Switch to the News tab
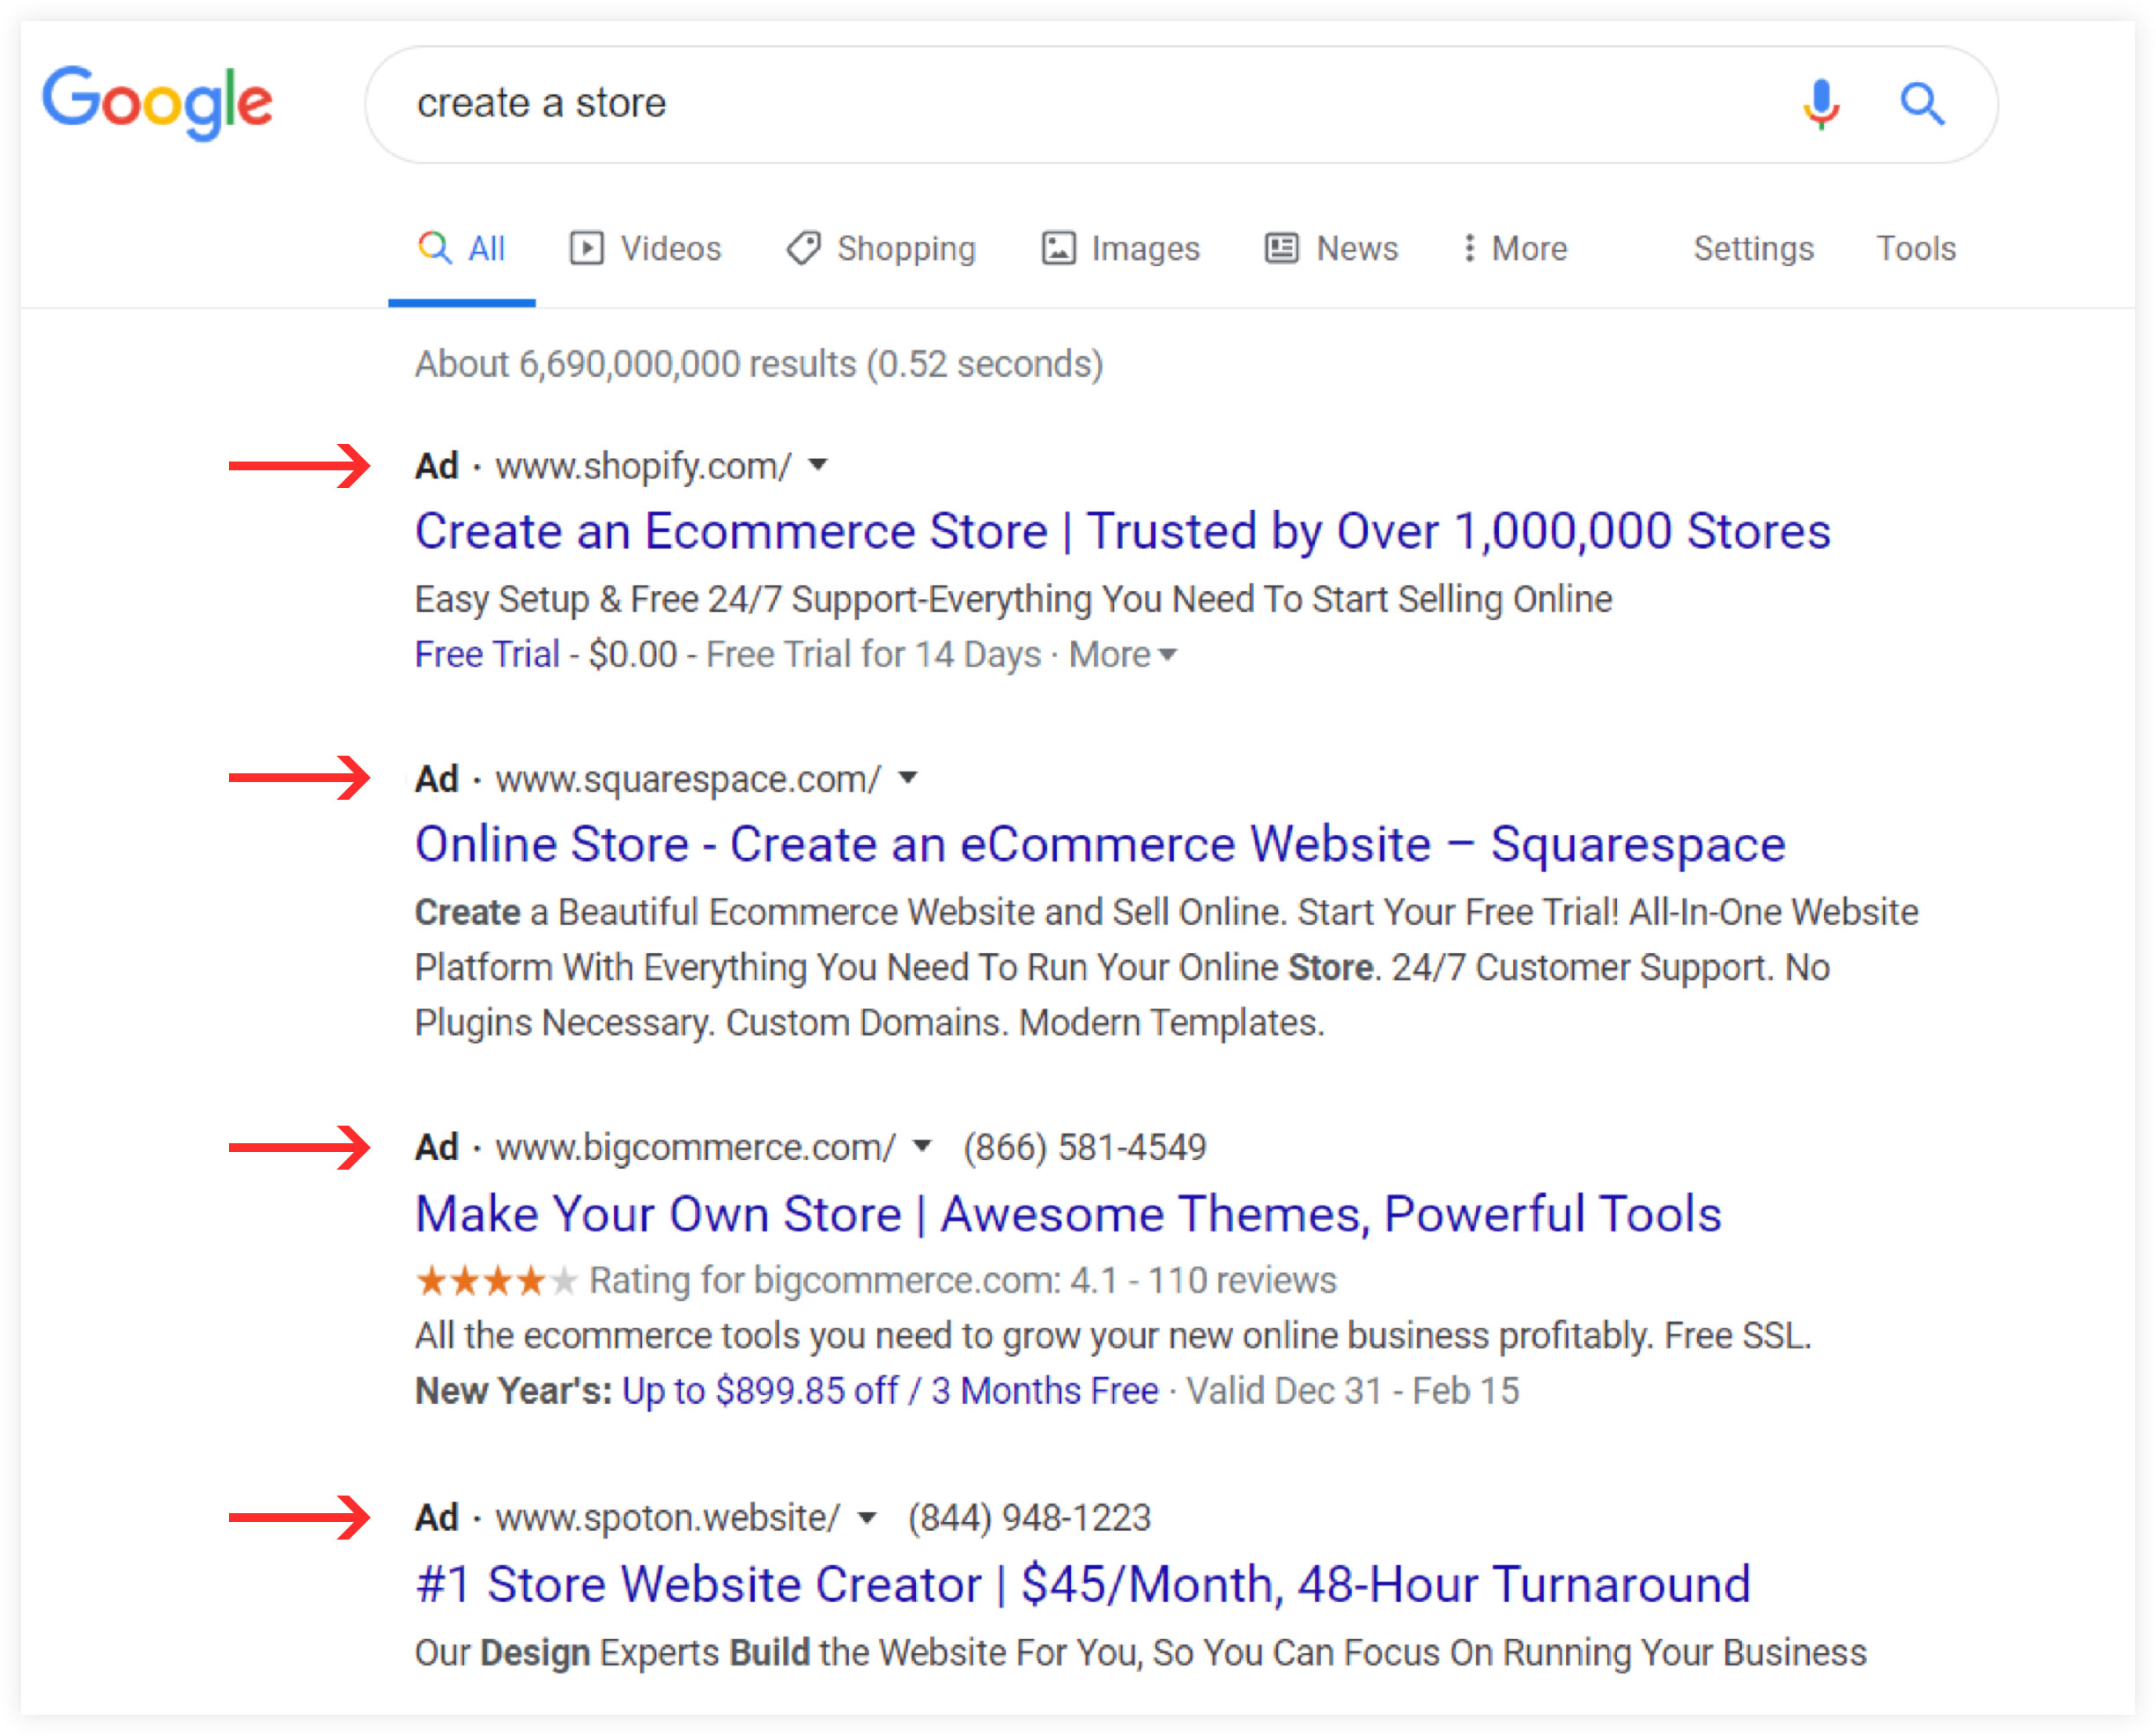2156x1736 pixels. click(1331, 248)
